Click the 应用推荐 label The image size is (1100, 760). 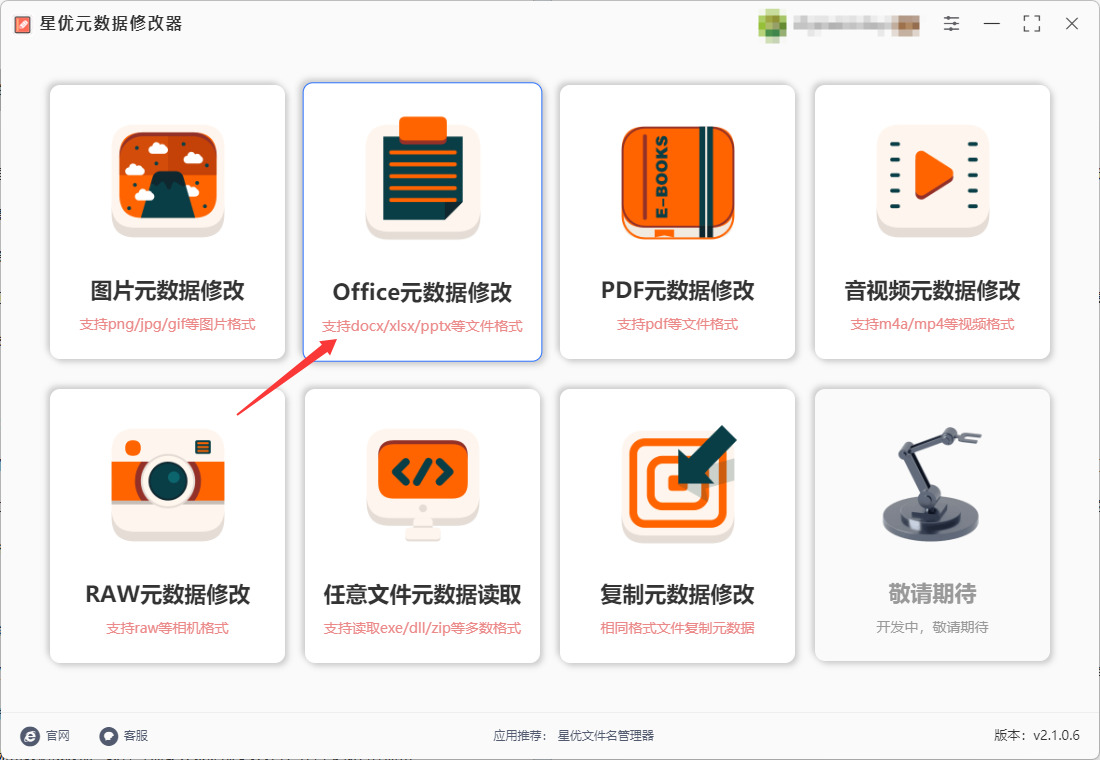tap(520, 735)
